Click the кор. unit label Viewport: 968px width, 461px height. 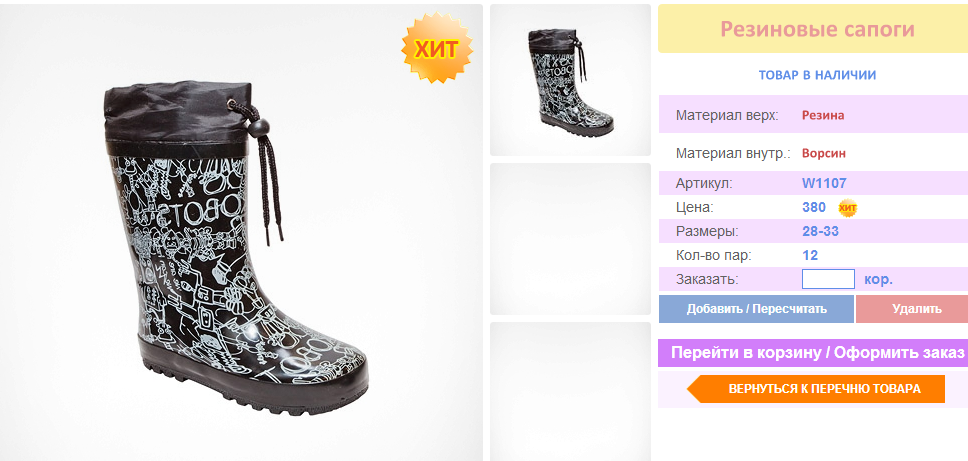click(878, 280)
